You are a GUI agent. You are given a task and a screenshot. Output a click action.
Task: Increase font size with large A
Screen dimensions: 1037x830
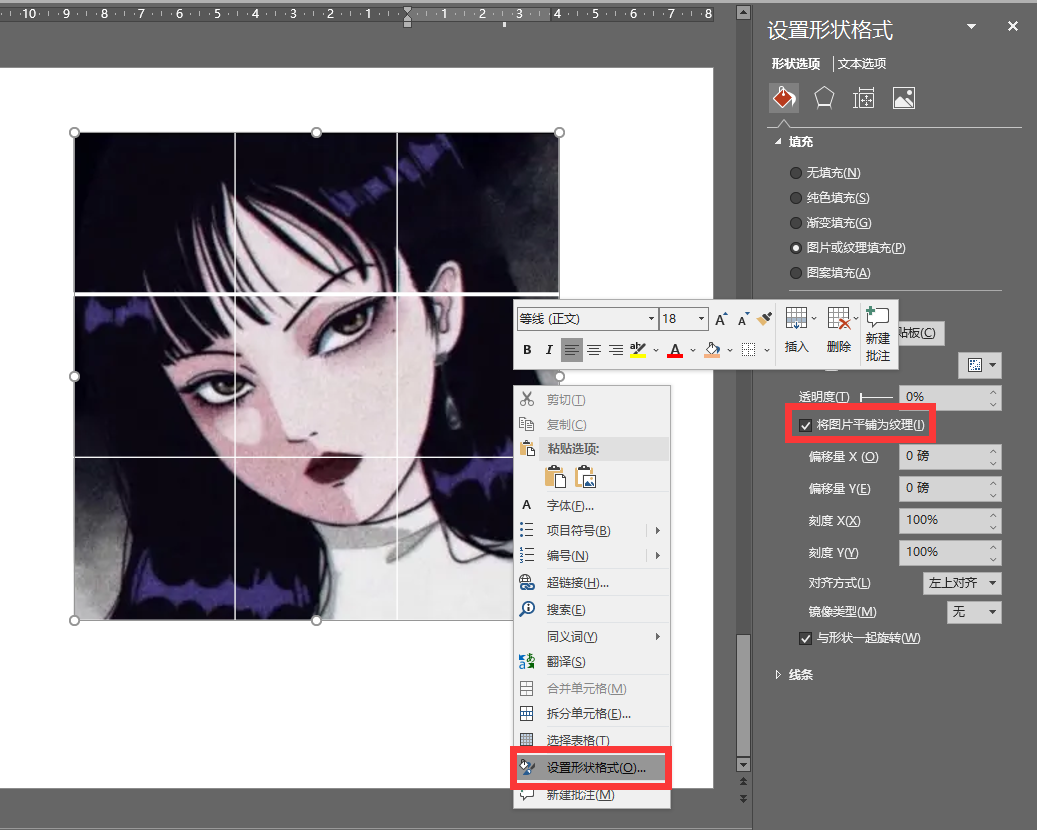click(721, 319)
